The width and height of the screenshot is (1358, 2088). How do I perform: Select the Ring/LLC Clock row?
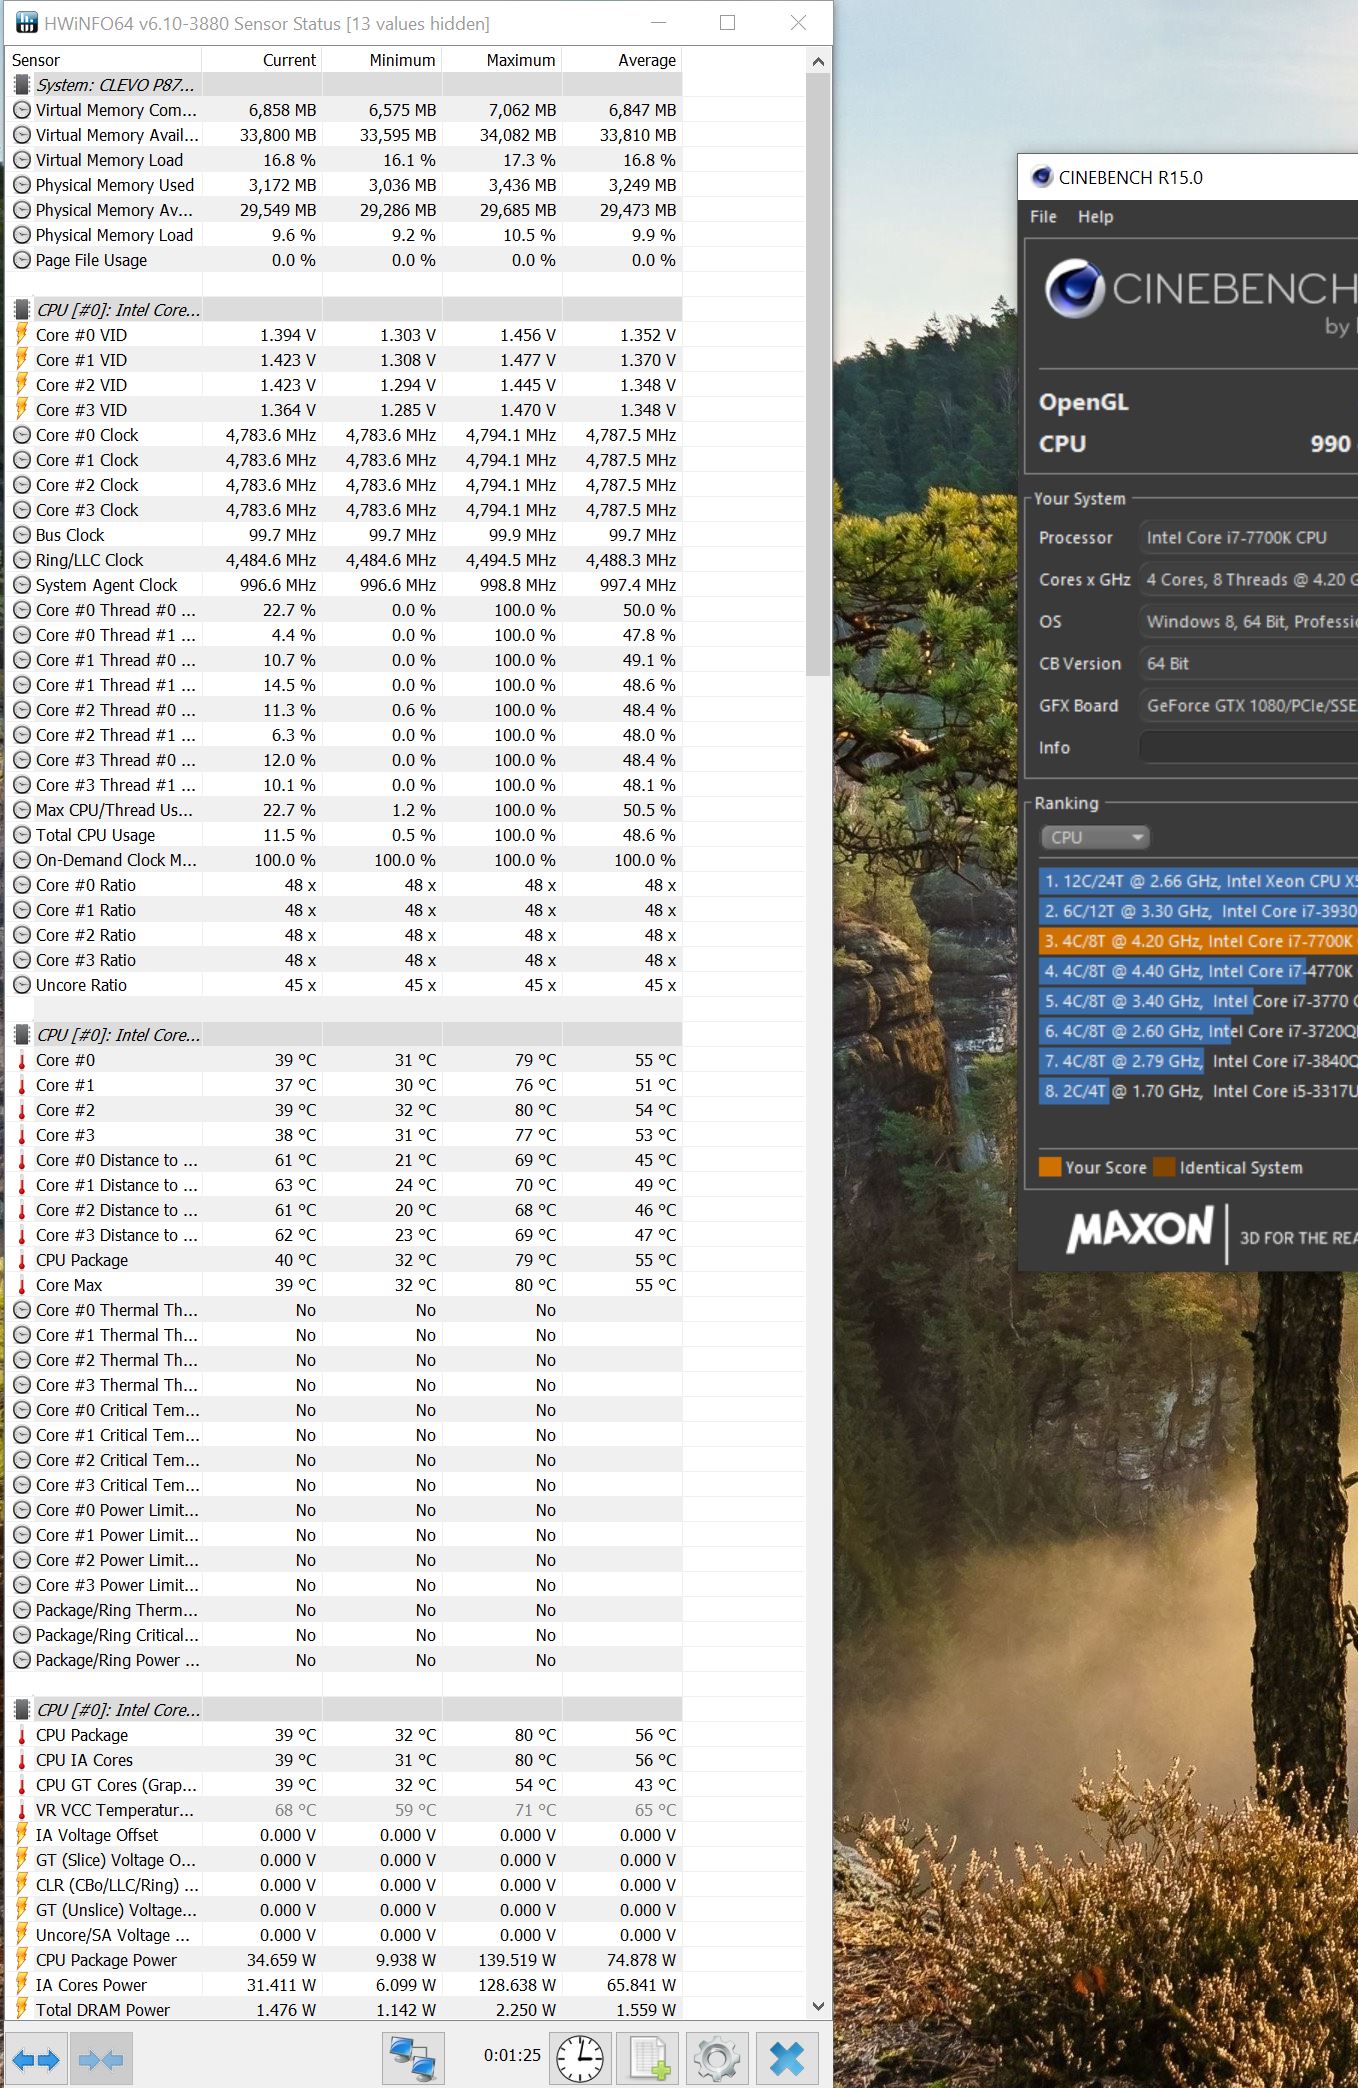(x=343, y=560)
